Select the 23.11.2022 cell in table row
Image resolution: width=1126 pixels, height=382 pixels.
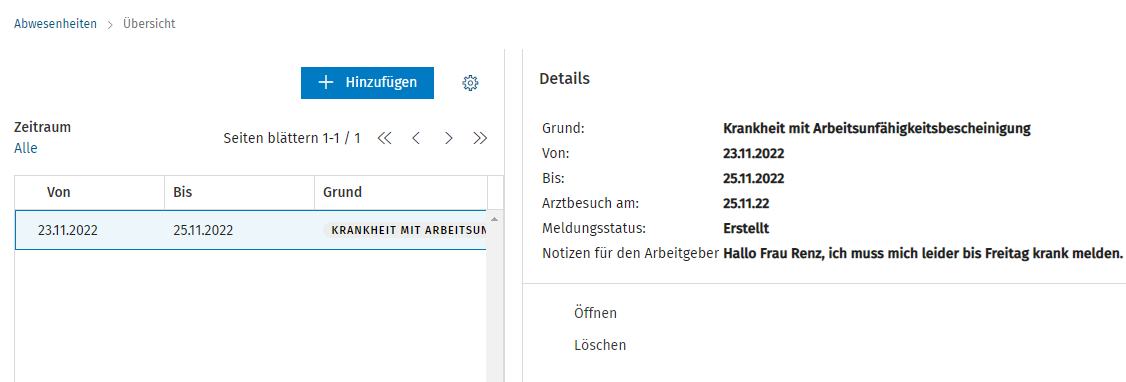(x=68, y=230)
